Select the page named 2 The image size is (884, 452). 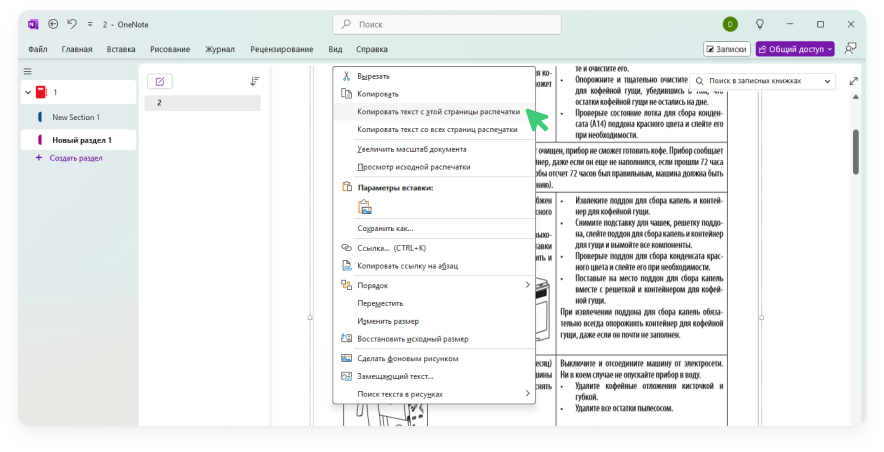202,103
